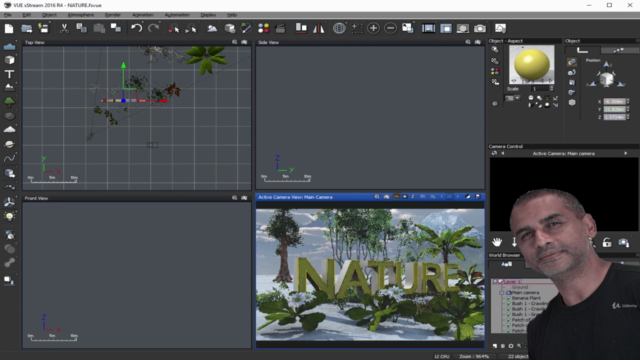640x360 pixels.
Task: Toggle the camera lock padlock icon
Action: pos(607,242)
